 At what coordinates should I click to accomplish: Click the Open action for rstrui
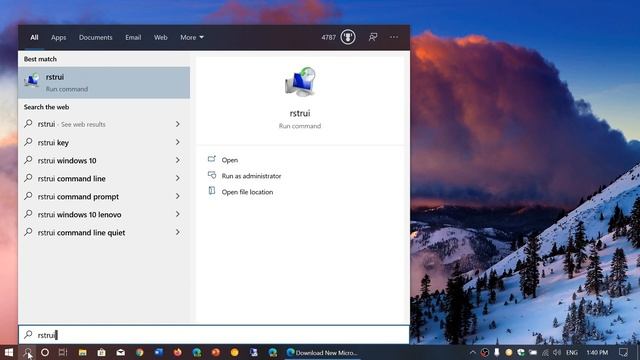point(229,160)
